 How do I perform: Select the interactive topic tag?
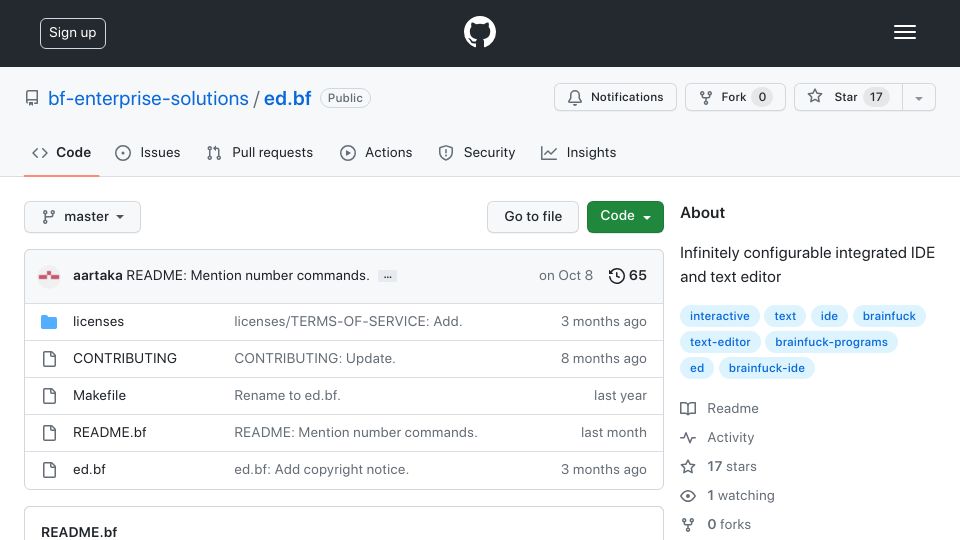tap(719, 316)
